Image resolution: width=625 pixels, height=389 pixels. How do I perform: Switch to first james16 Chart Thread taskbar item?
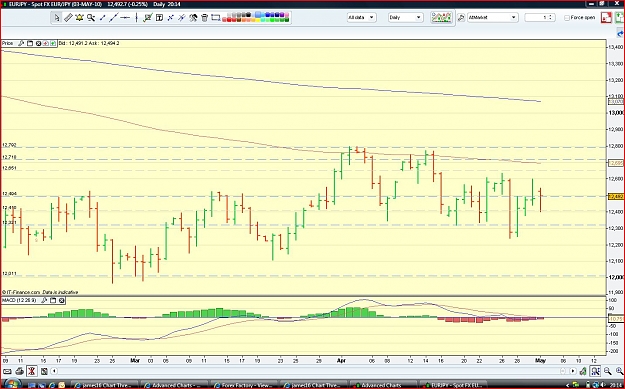pos(105,385)
